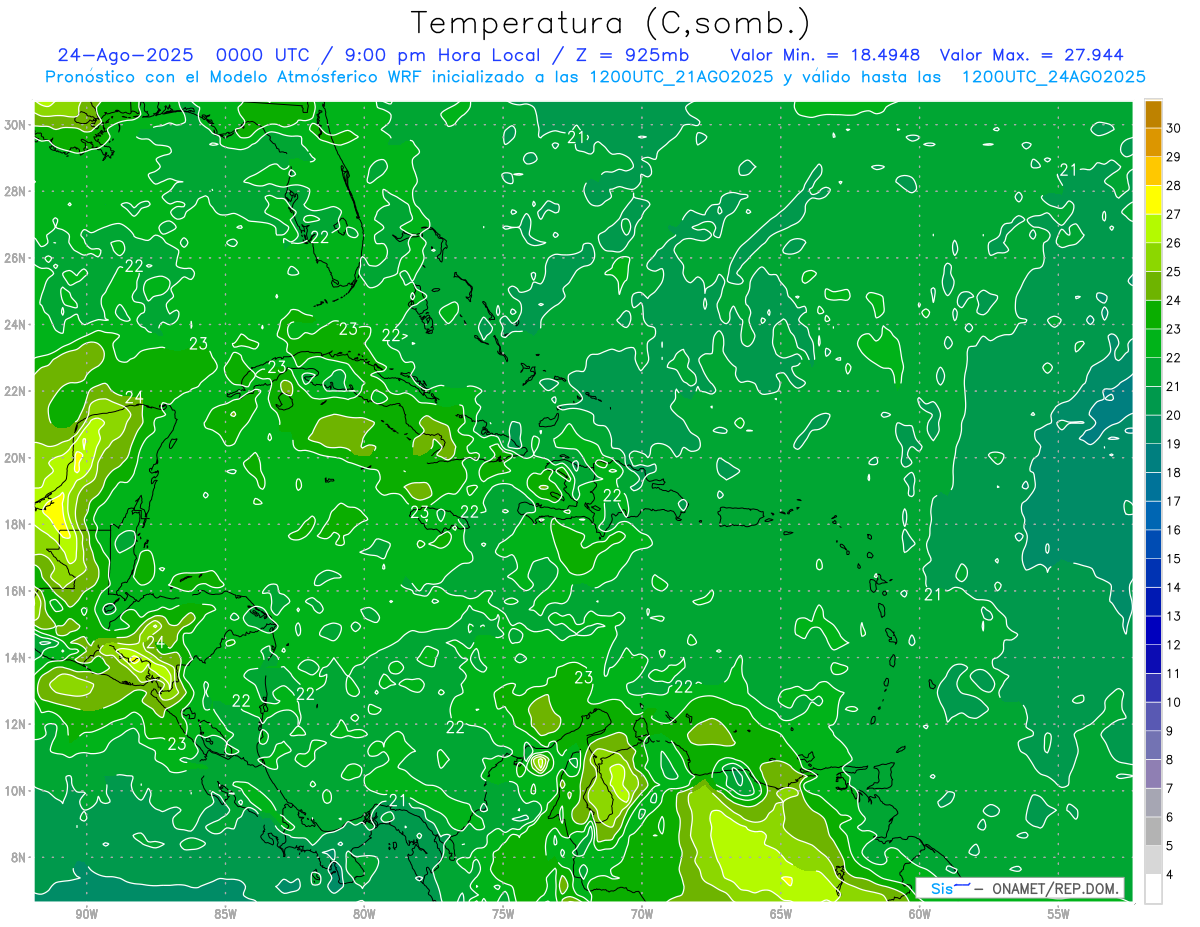The width and height of the screenshot is (1200, 927).
Task: Click latitude axis label "16N"
Action: tap(15, 591)
